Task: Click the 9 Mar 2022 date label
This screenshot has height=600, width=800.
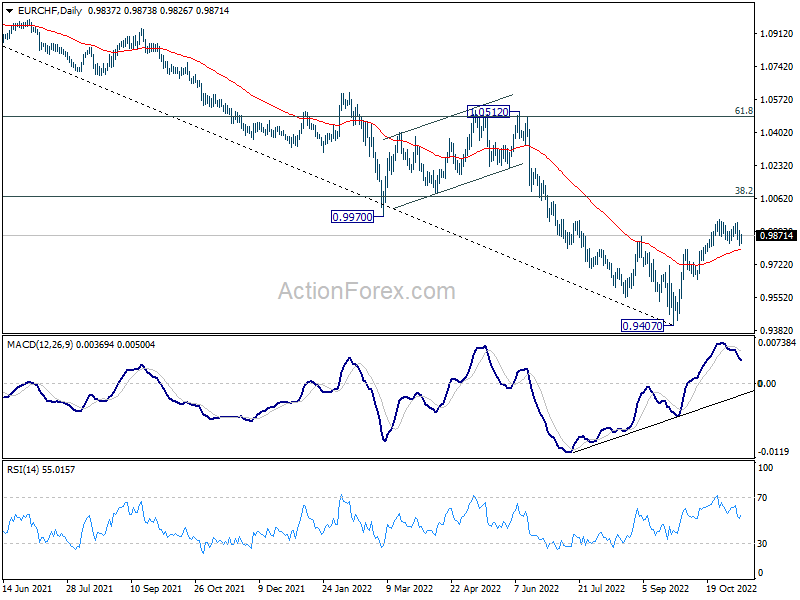Action: [x=410, y=589]
